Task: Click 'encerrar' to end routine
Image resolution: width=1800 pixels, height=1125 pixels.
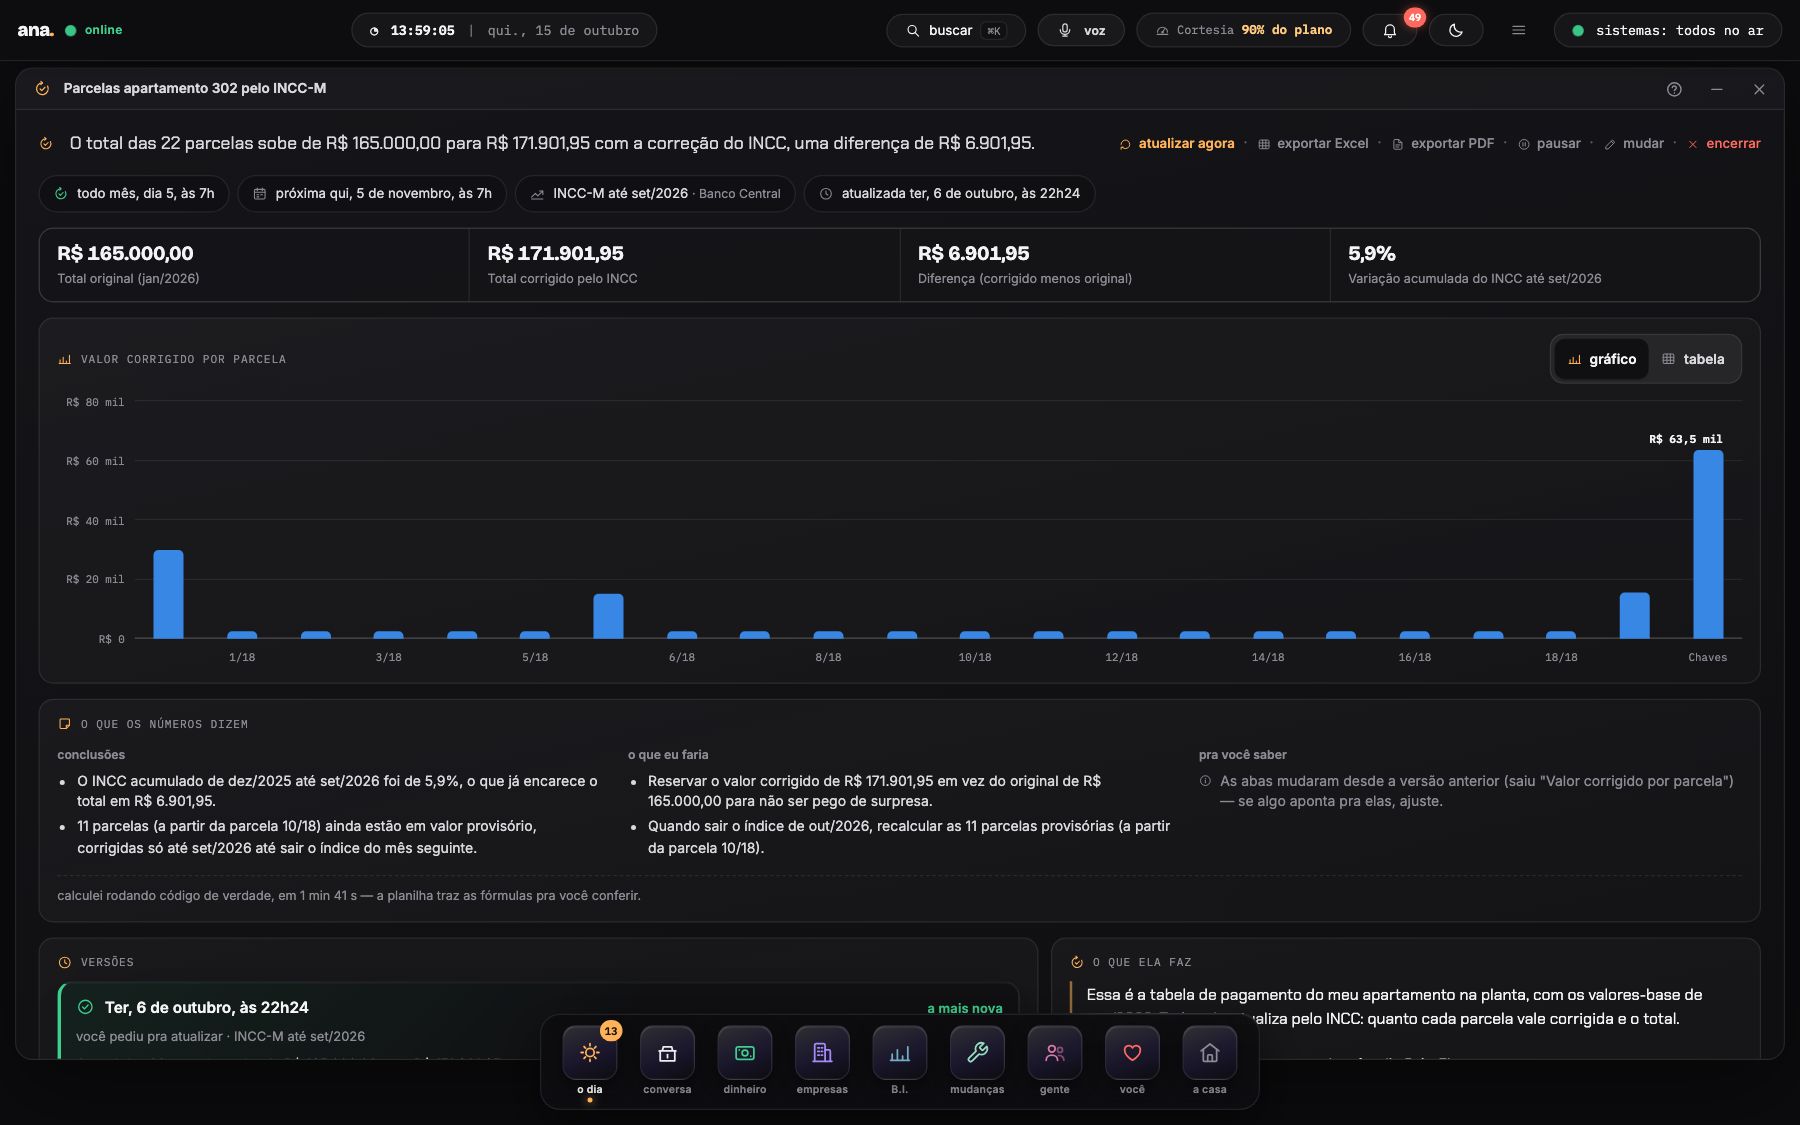Action: tap(1724, 143)
